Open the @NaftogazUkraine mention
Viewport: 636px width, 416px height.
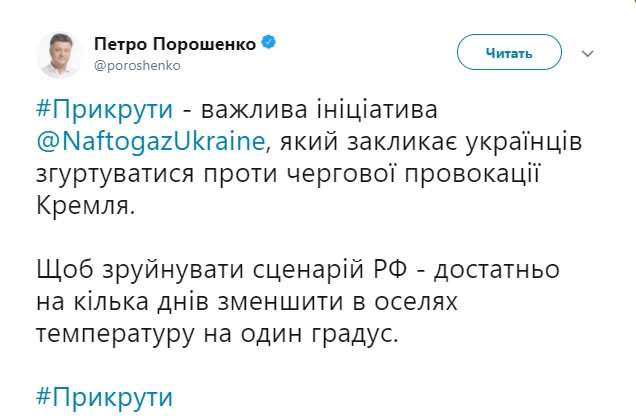pyautogui.click(x=153, y=142)
